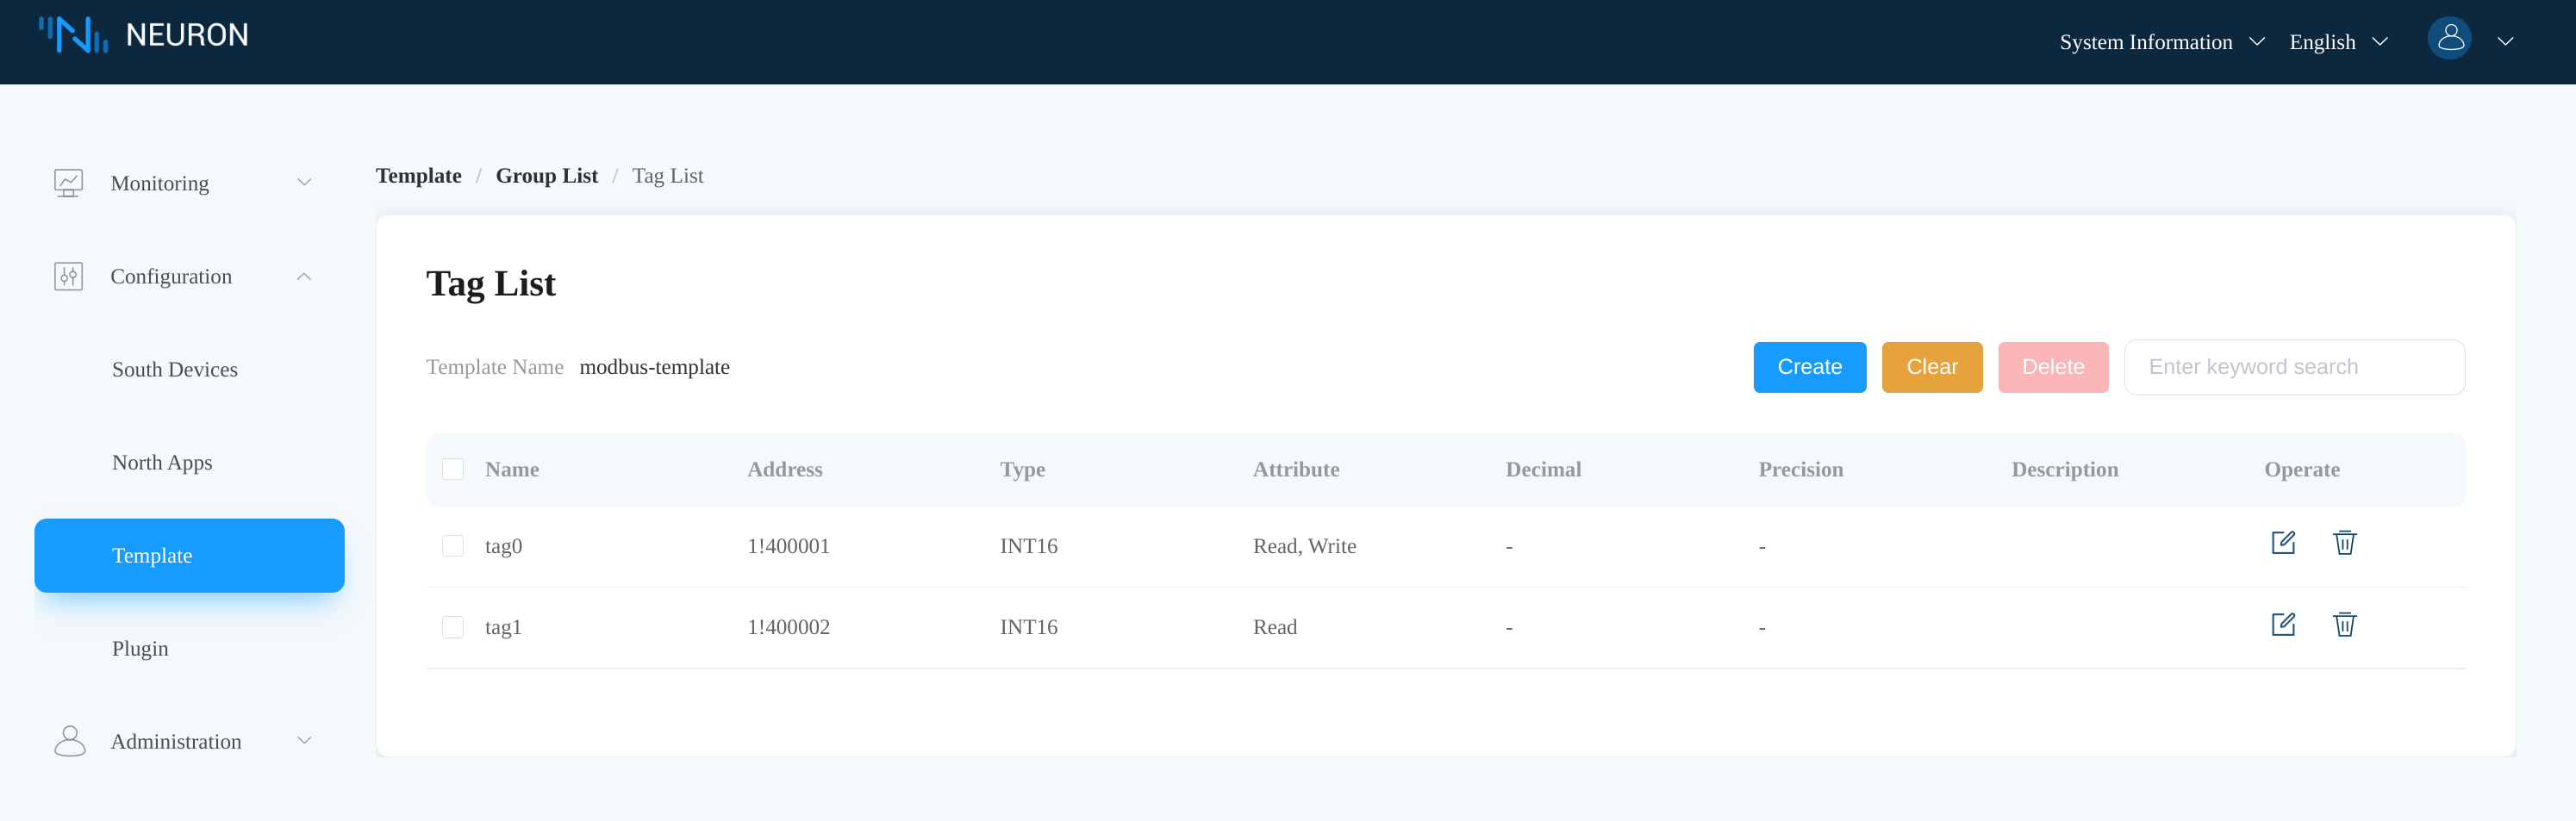The width and height of the screenshot is (2576, 821).
Task: Click the Monitoring chart icon in sidebar
Action: [x=68, y=183]
